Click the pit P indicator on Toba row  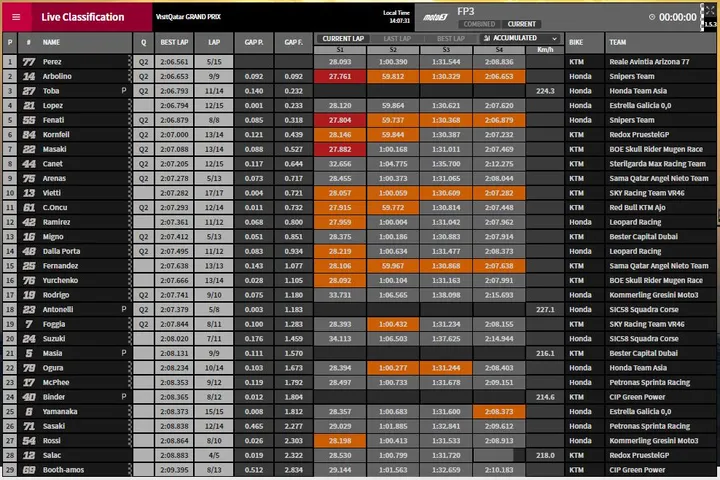point(124,90)
